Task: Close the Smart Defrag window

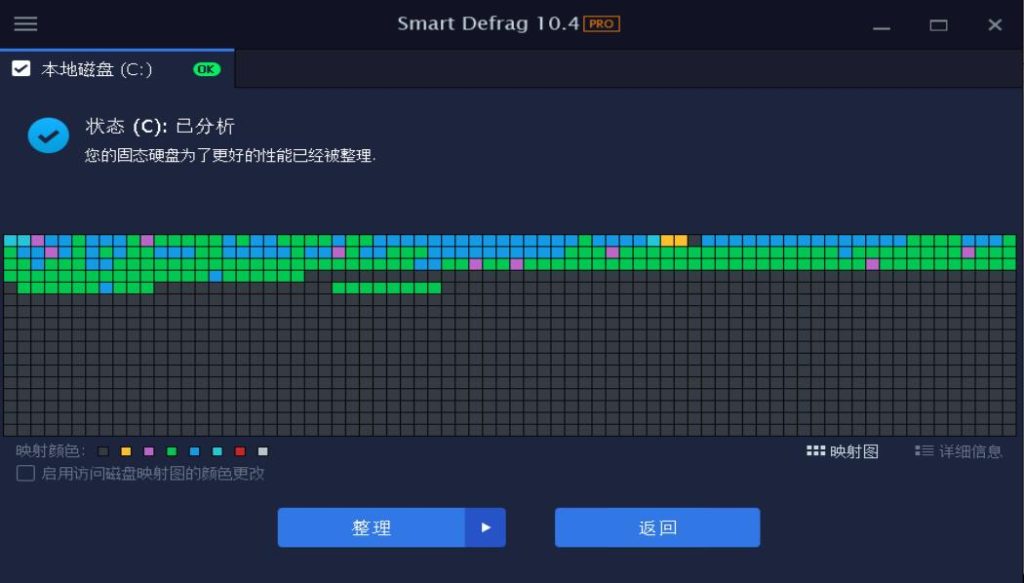Action: (995, 25)
